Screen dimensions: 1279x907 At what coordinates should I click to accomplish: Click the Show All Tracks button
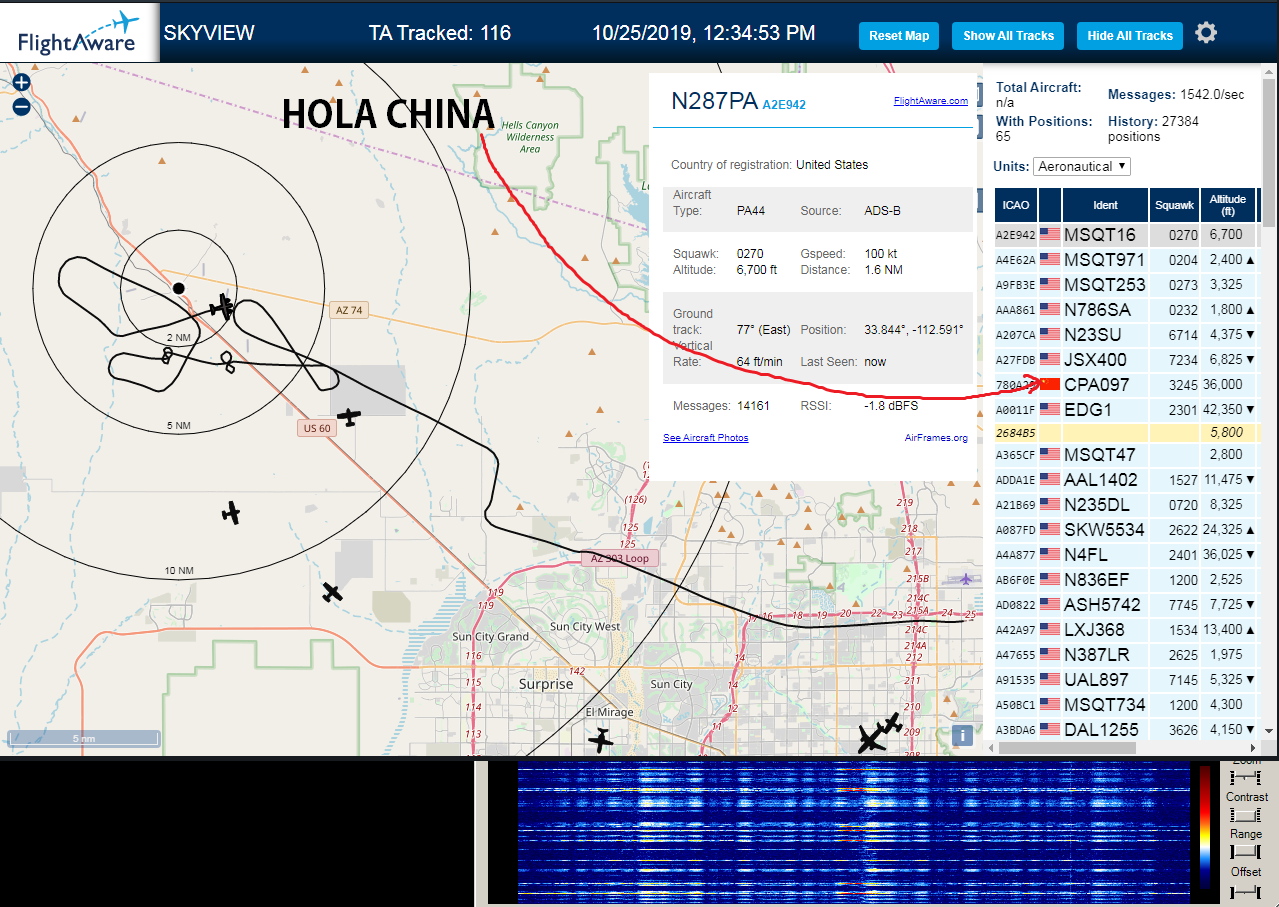pyautogui.click(x=1008, y=35)
